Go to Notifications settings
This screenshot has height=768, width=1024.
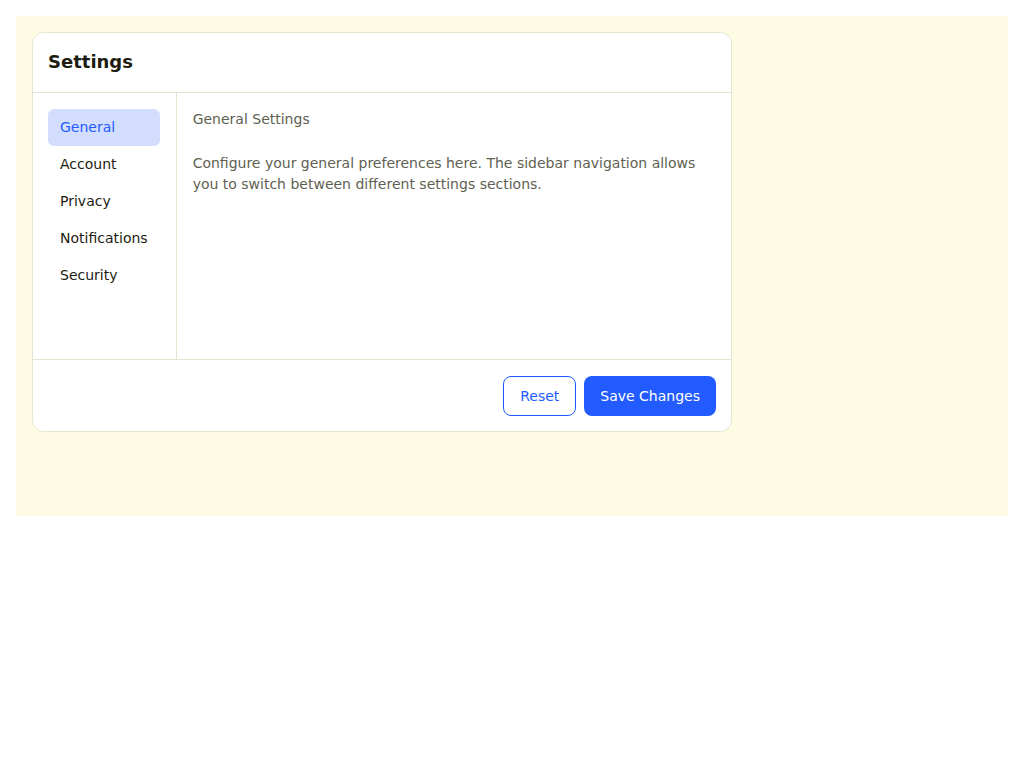pos(104,238)
